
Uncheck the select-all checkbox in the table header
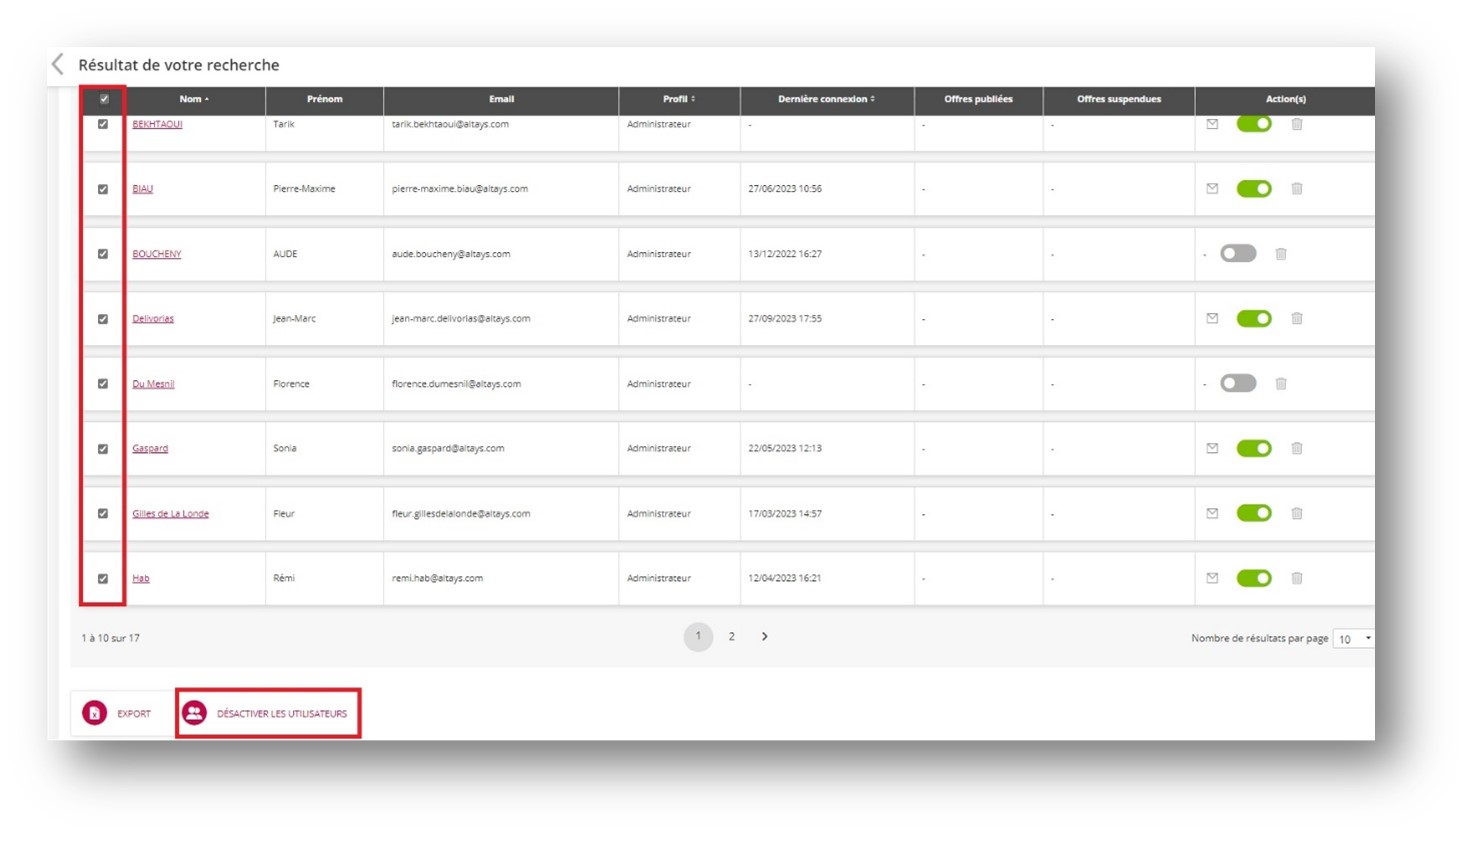coord(104,99)
